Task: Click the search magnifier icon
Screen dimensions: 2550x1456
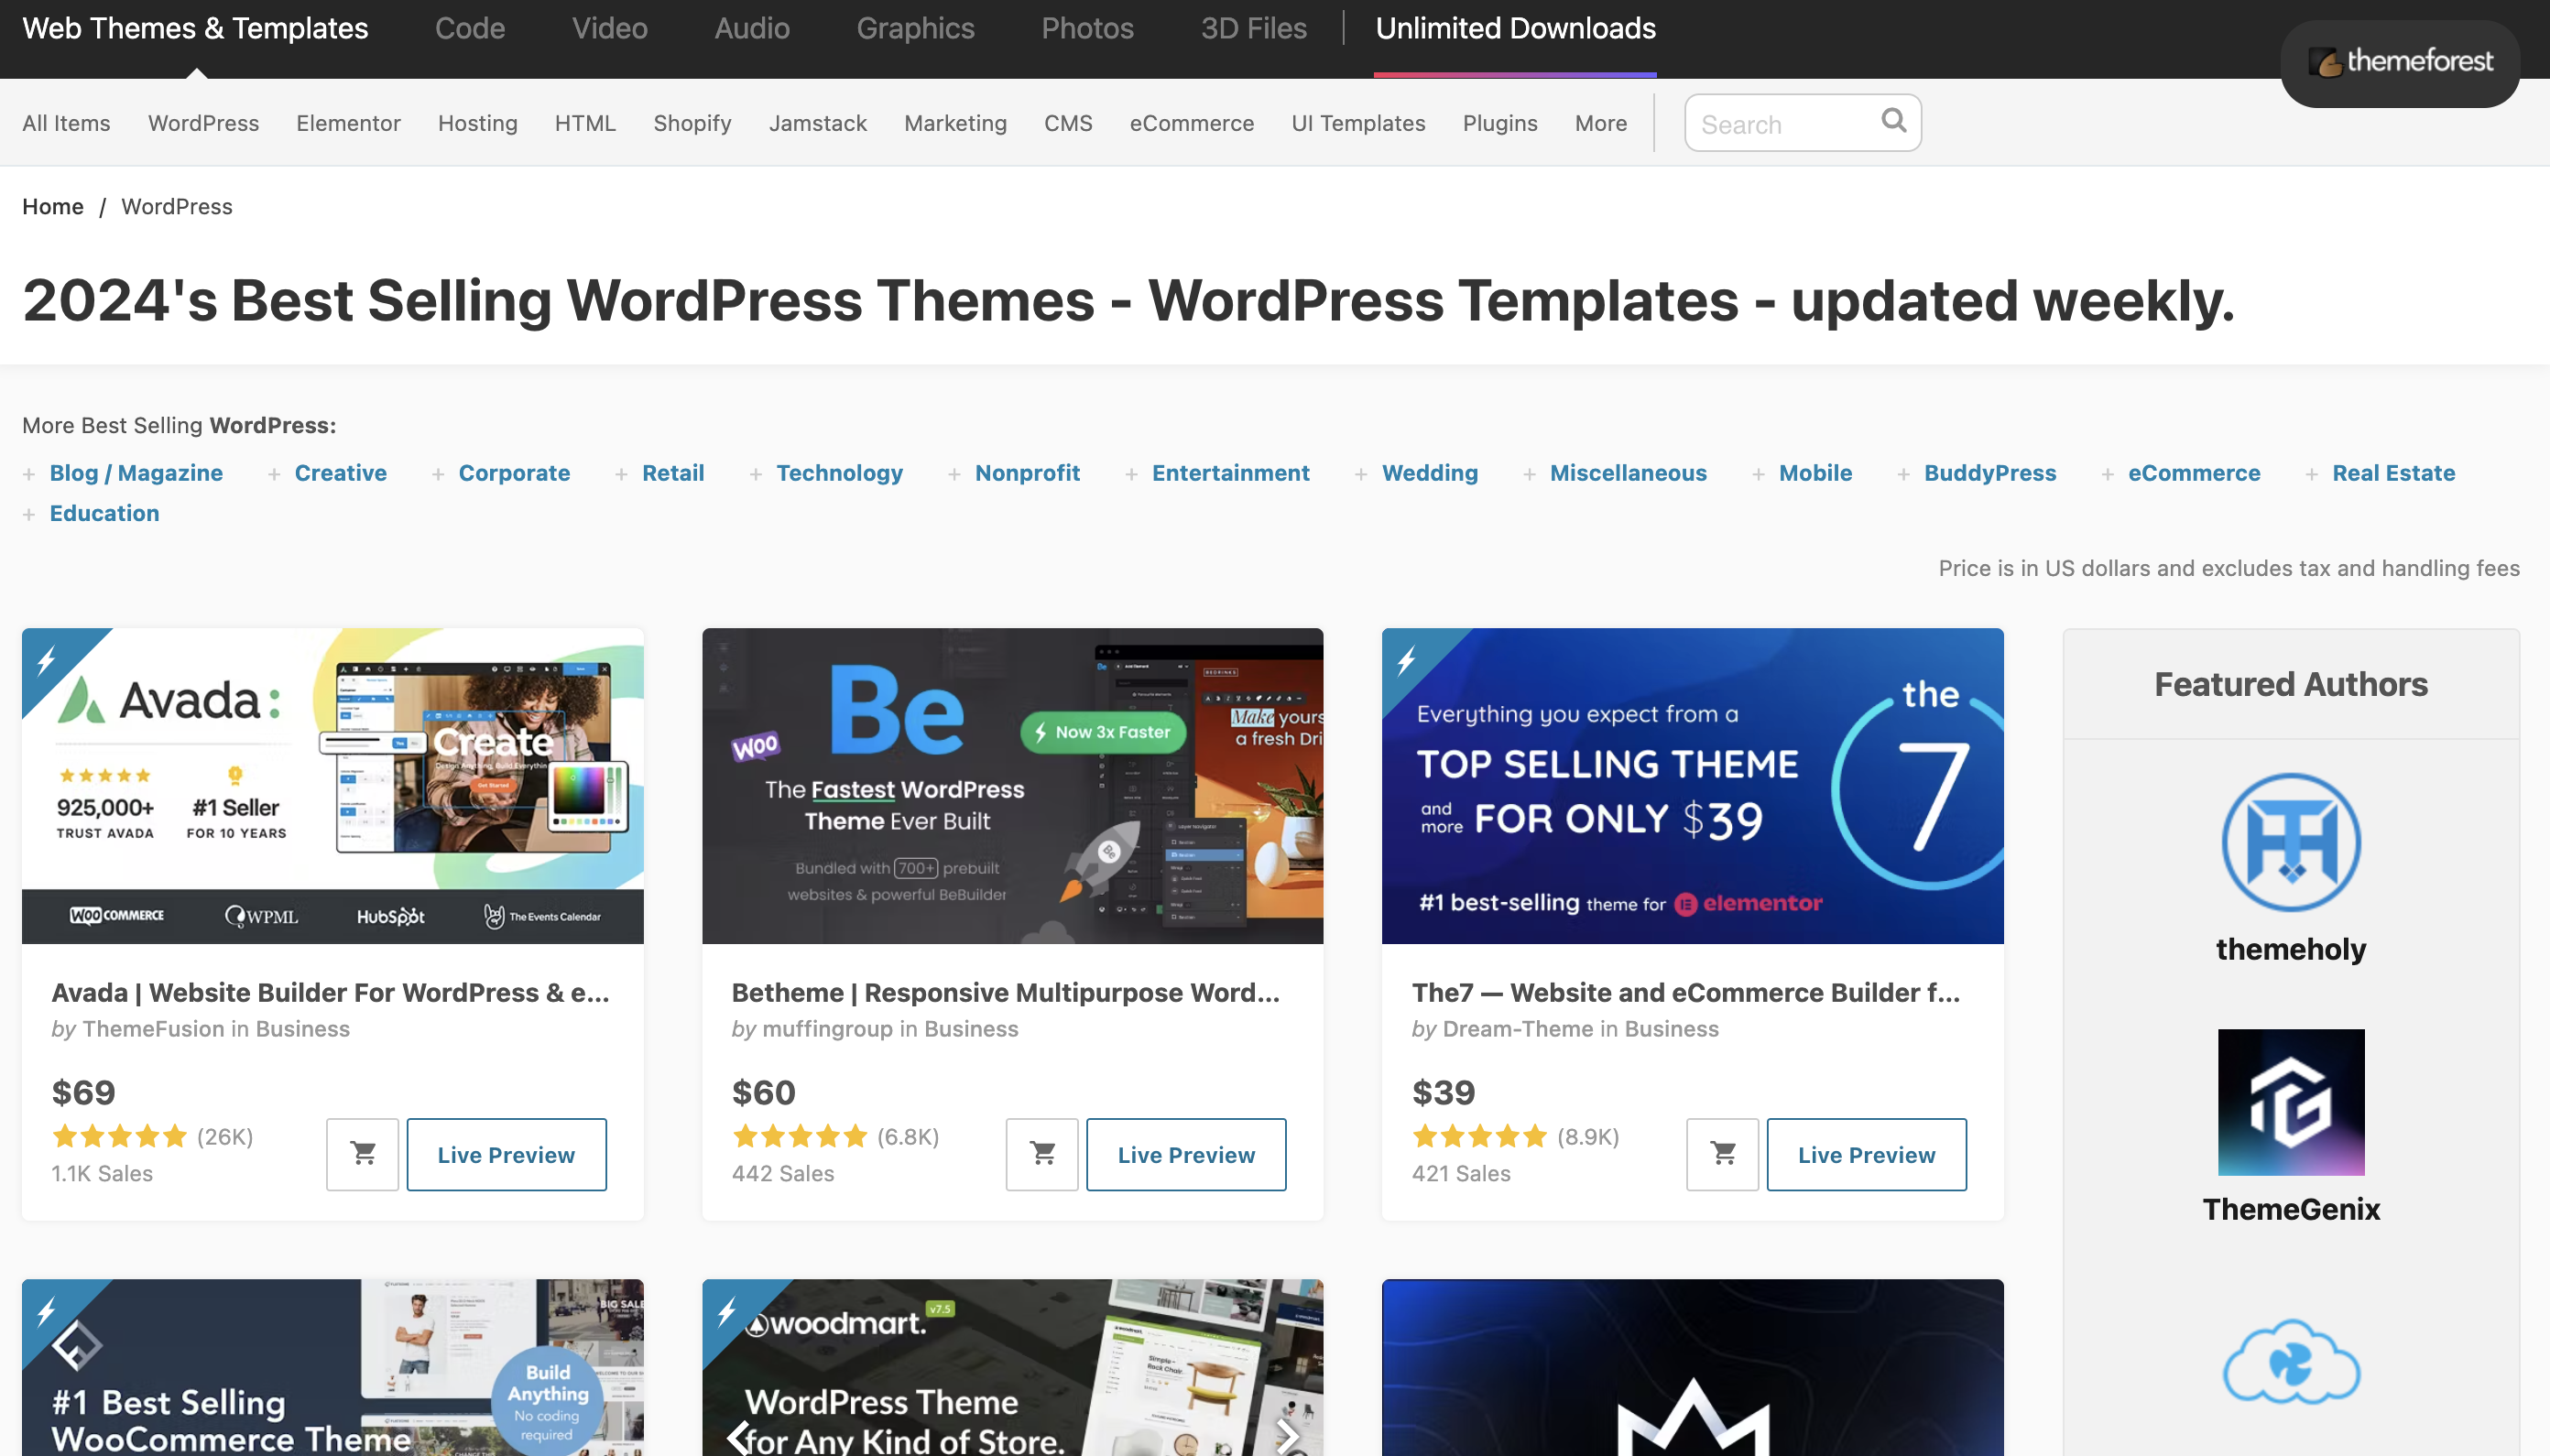Action: click(x=1893, y=121)
